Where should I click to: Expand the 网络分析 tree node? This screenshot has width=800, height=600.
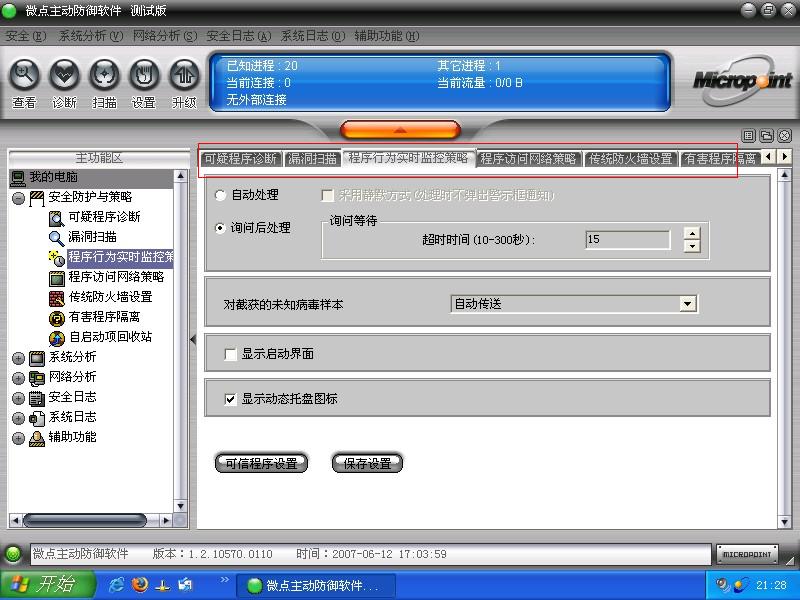18,378
